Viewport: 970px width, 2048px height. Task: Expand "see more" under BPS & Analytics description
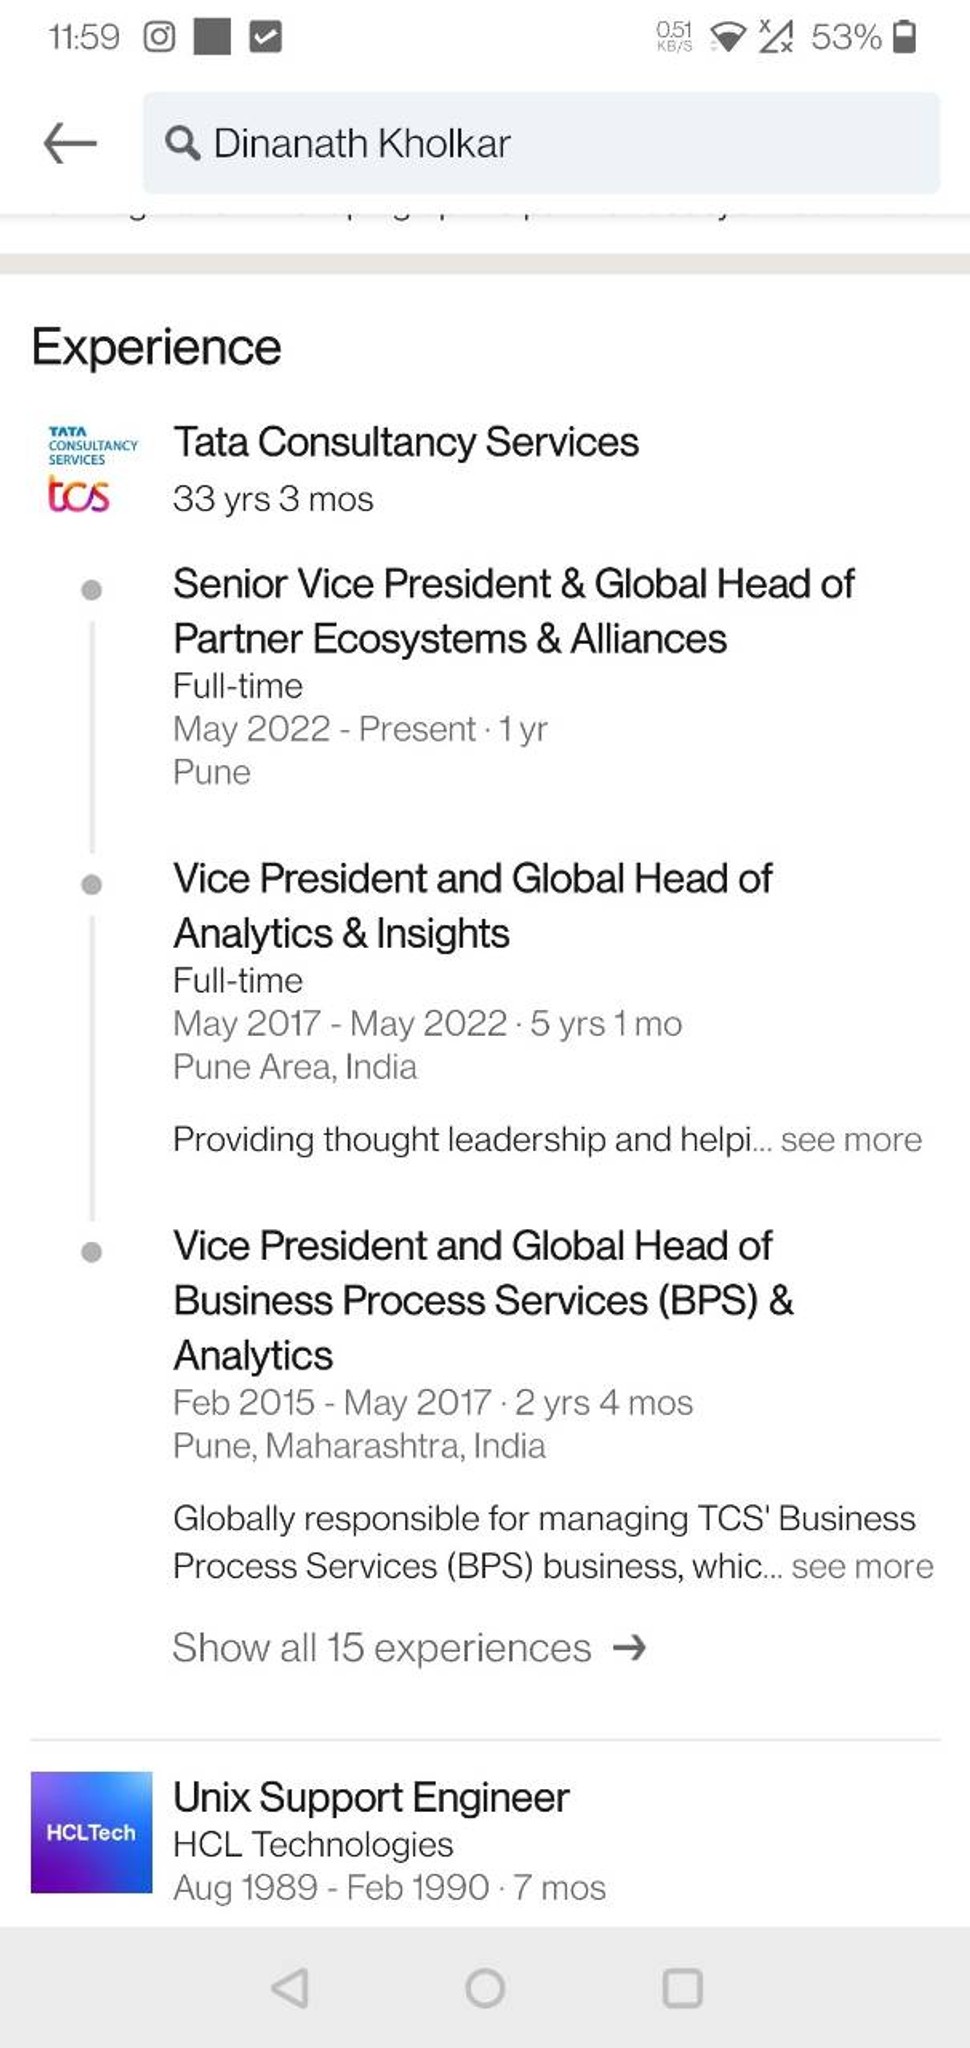[862, 1566]
